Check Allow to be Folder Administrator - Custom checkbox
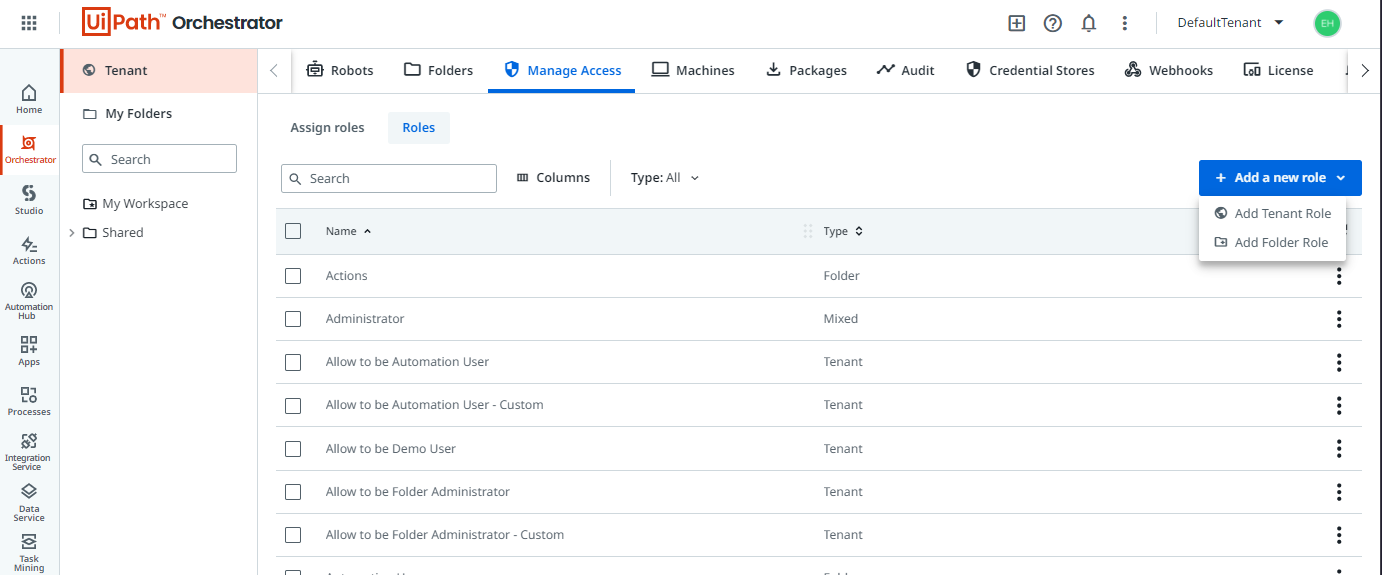 click(293, 535)
